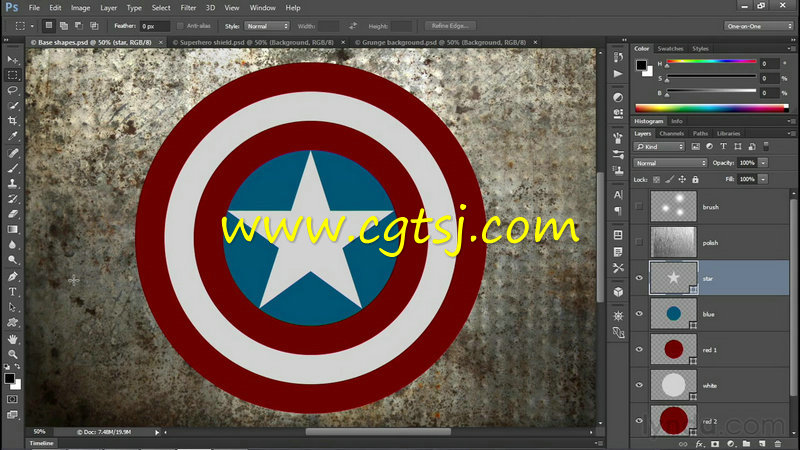Open the Image menu
Viewport: 800px width, 450px height.
[x=80, y=8]
